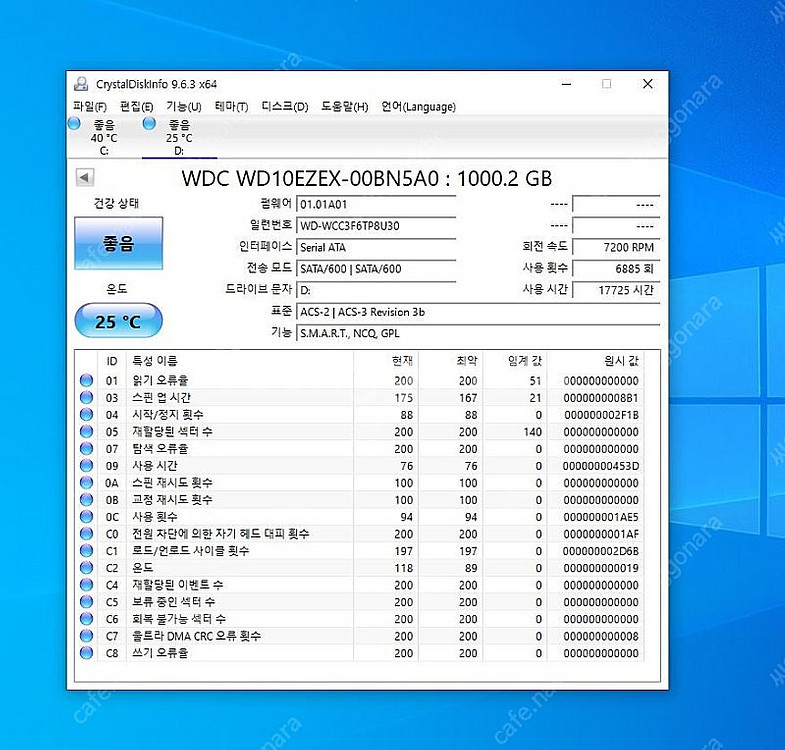Image resolution: width=785 pixels, height=750 pixels.
Task: Click the rotation speed field 7200 RPM
Action: click(x=616, y=247)
